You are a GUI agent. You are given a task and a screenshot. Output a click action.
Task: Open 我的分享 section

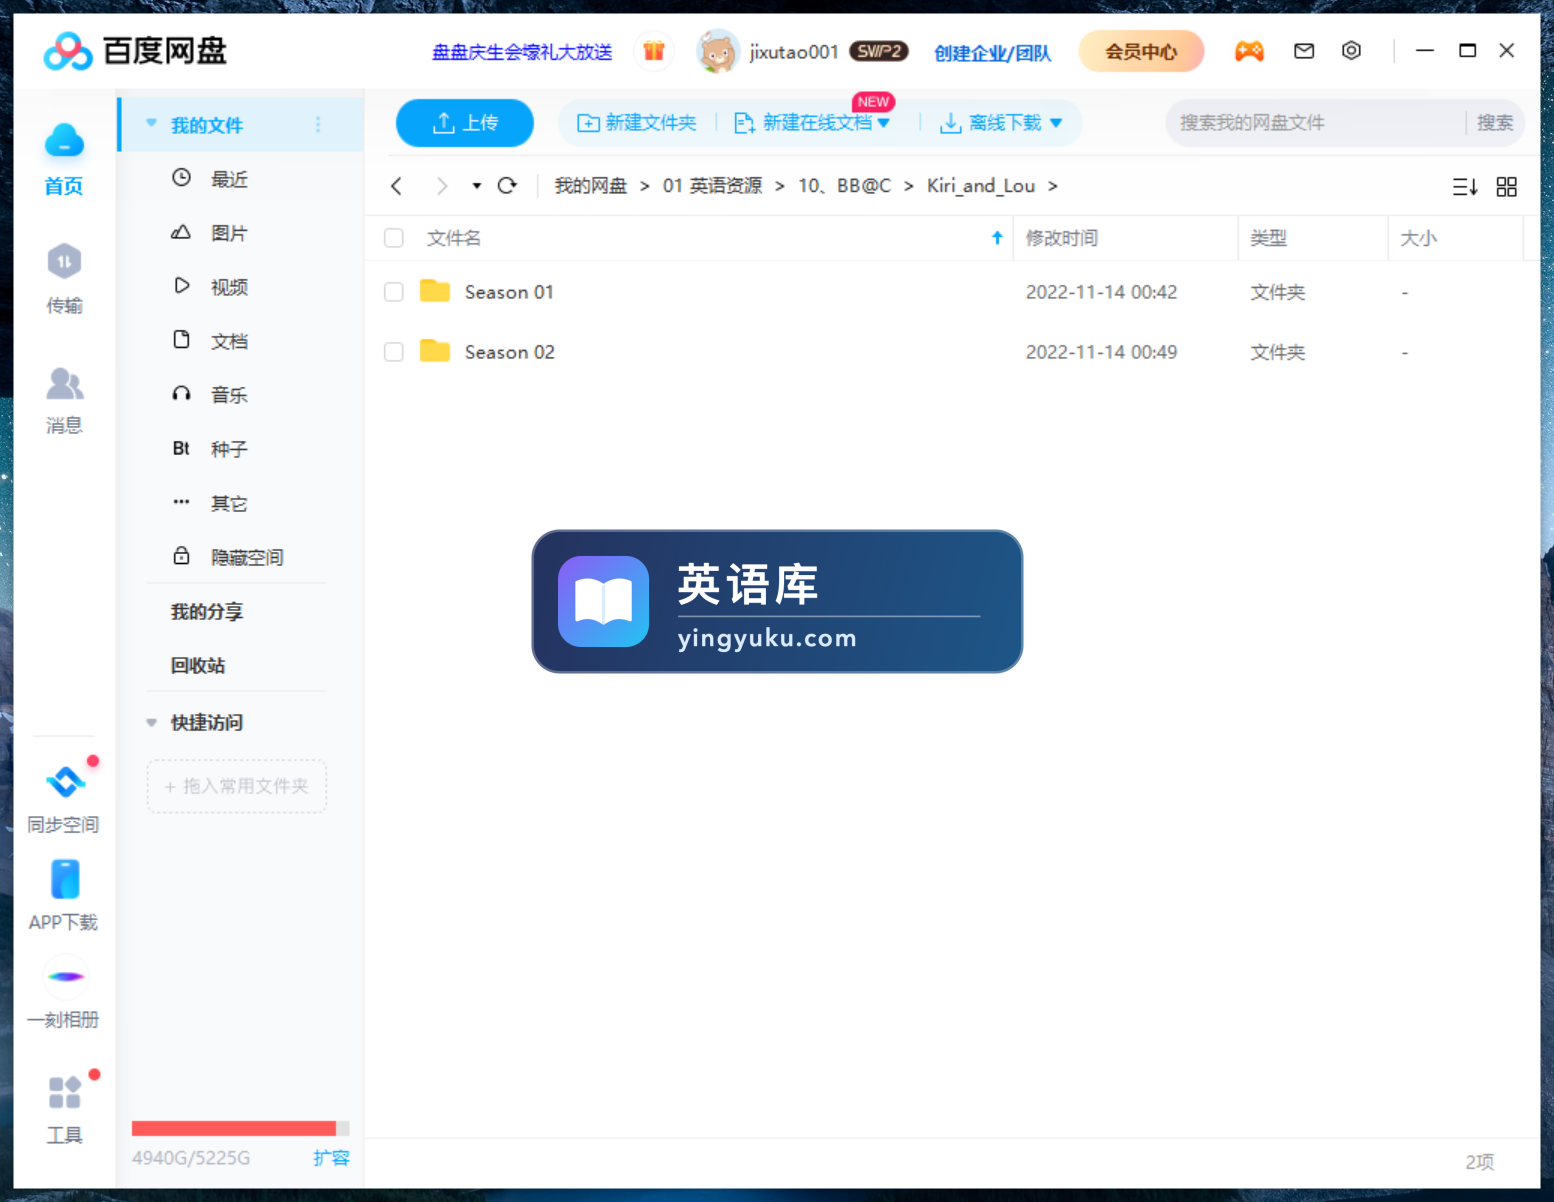(207, 611)
